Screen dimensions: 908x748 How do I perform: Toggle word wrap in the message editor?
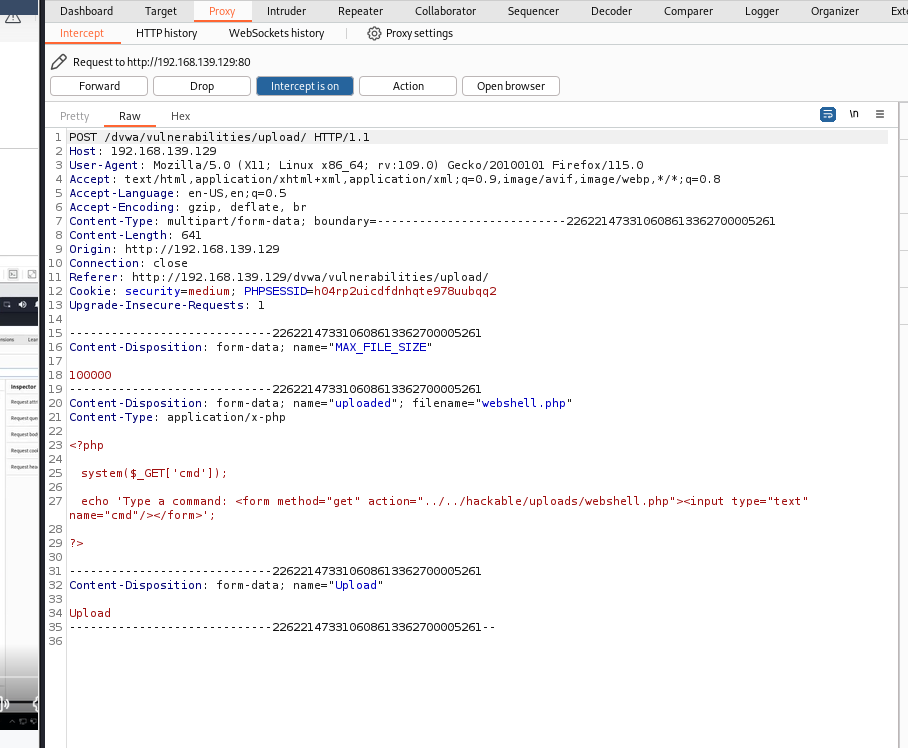(828, 115)
